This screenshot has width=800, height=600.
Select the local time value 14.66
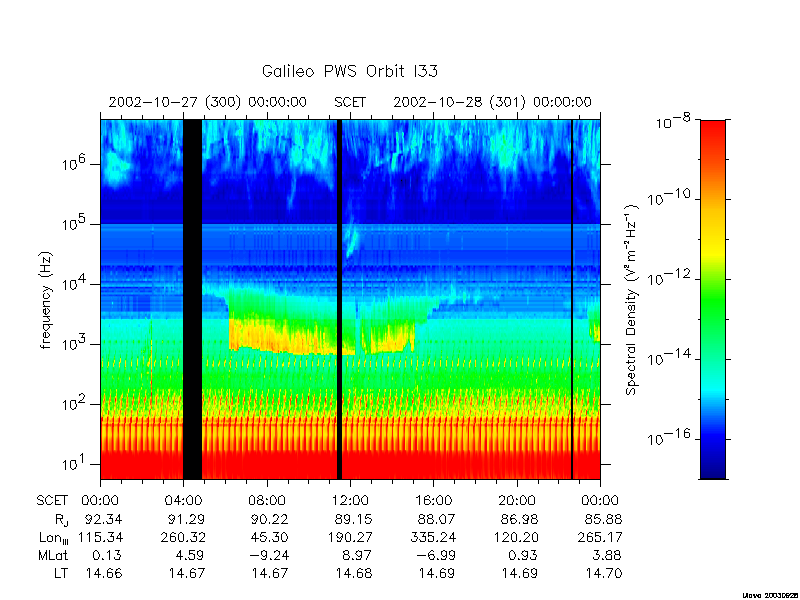click(104, 573)
